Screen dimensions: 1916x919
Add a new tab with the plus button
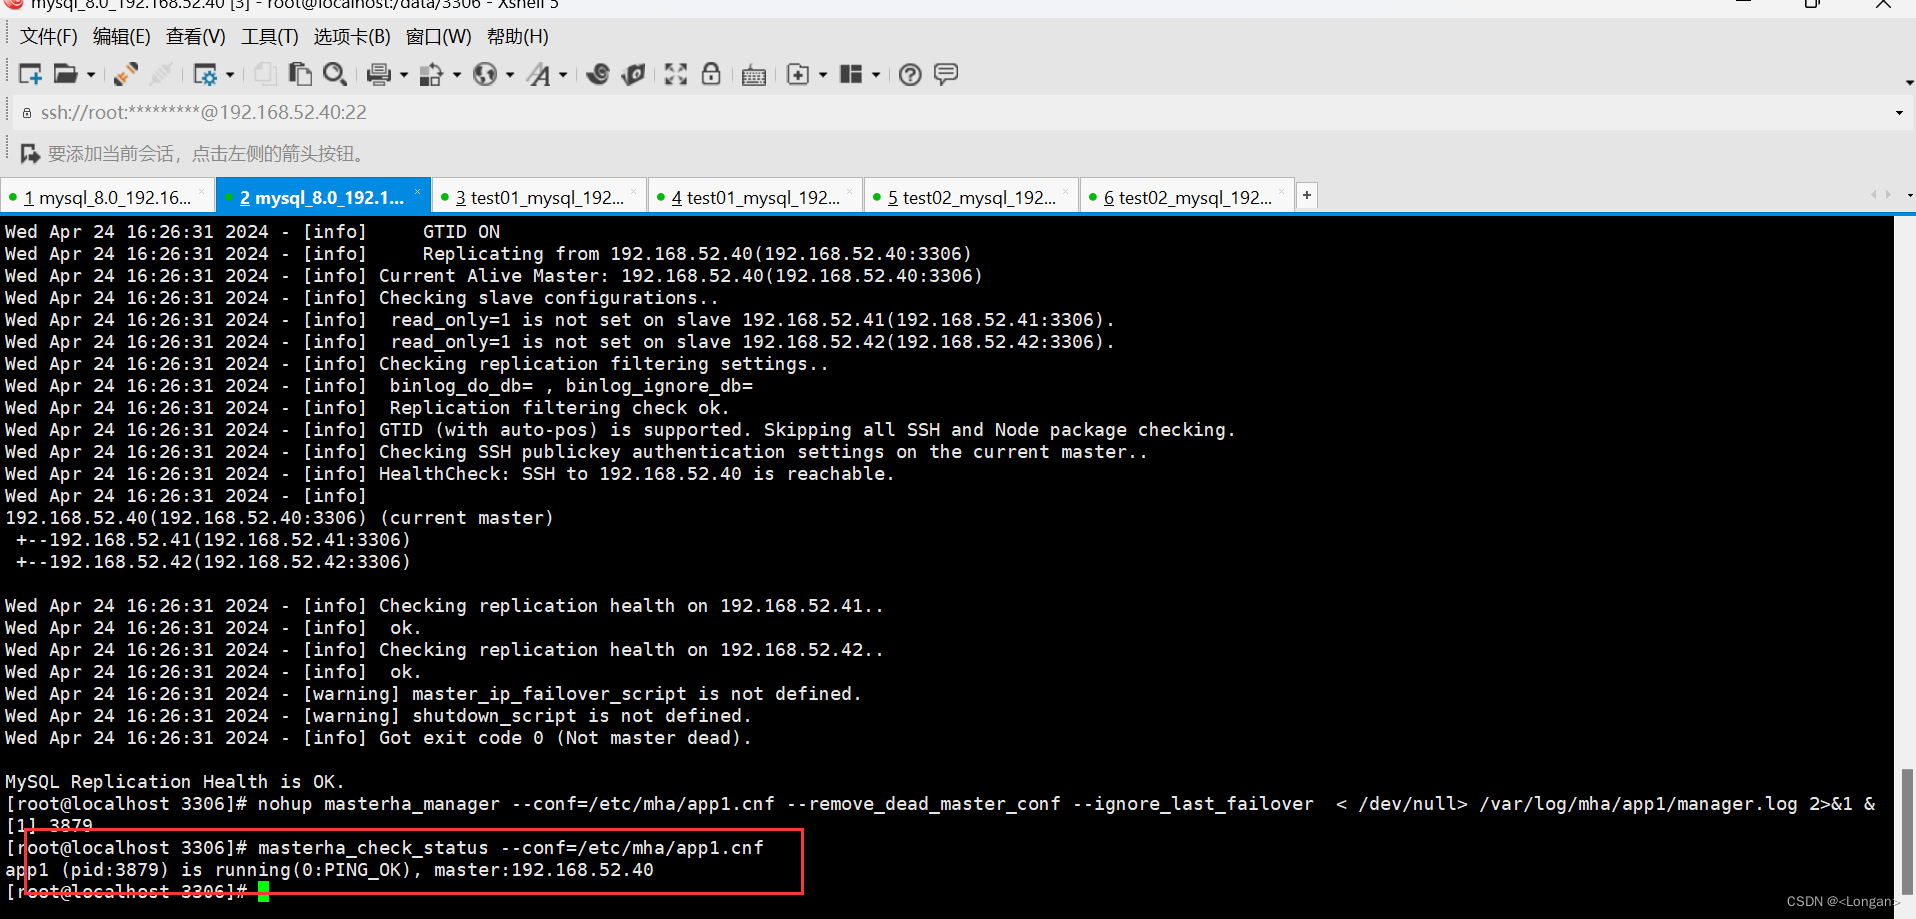coord(1306,195)
